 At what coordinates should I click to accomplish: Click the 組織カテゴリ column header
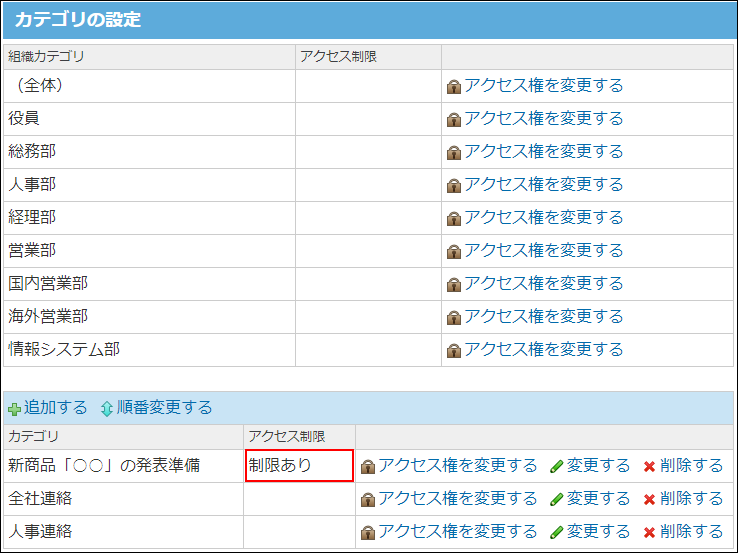(46, 56)
